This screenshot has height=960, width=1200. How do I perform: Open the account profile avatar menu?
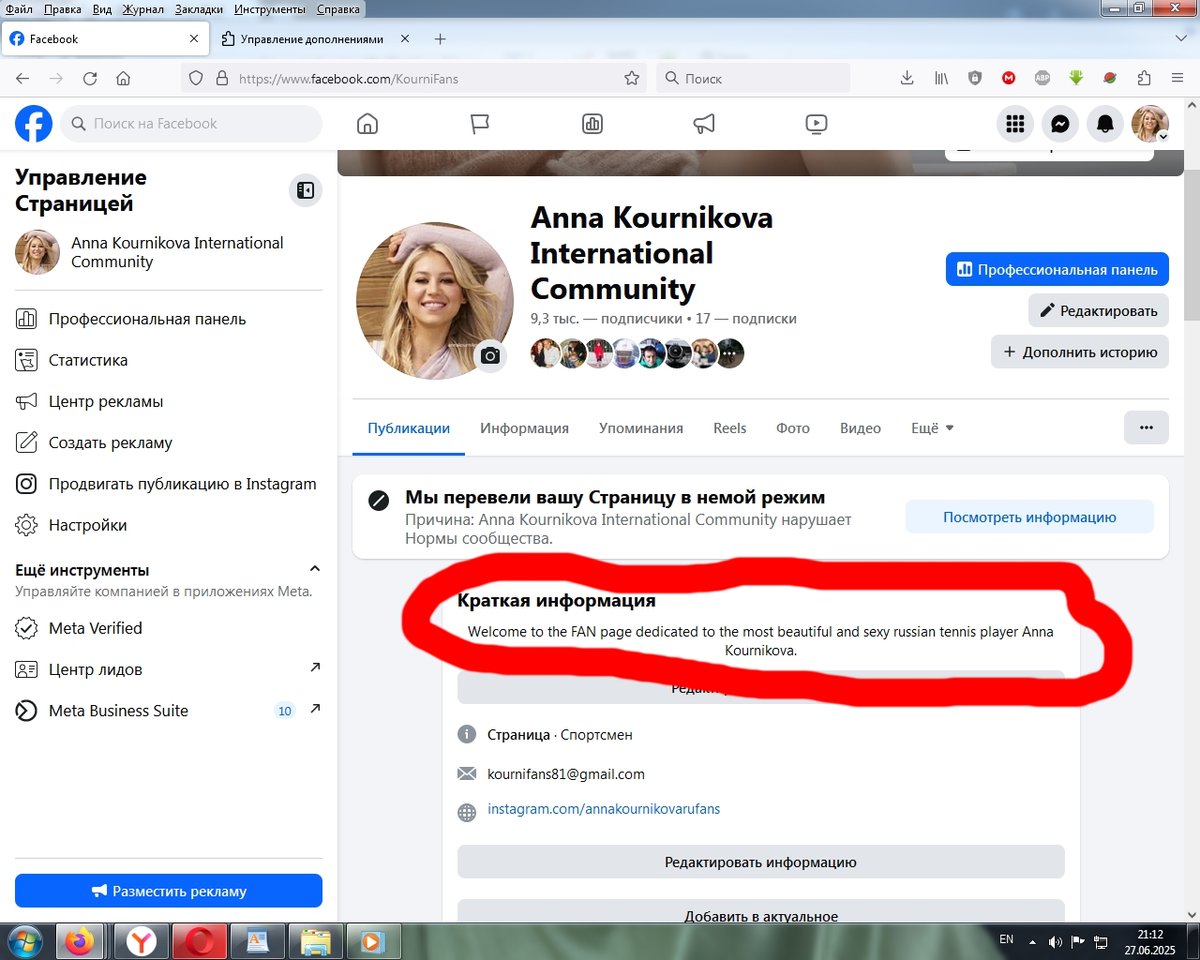click(x=1150, y=124)
